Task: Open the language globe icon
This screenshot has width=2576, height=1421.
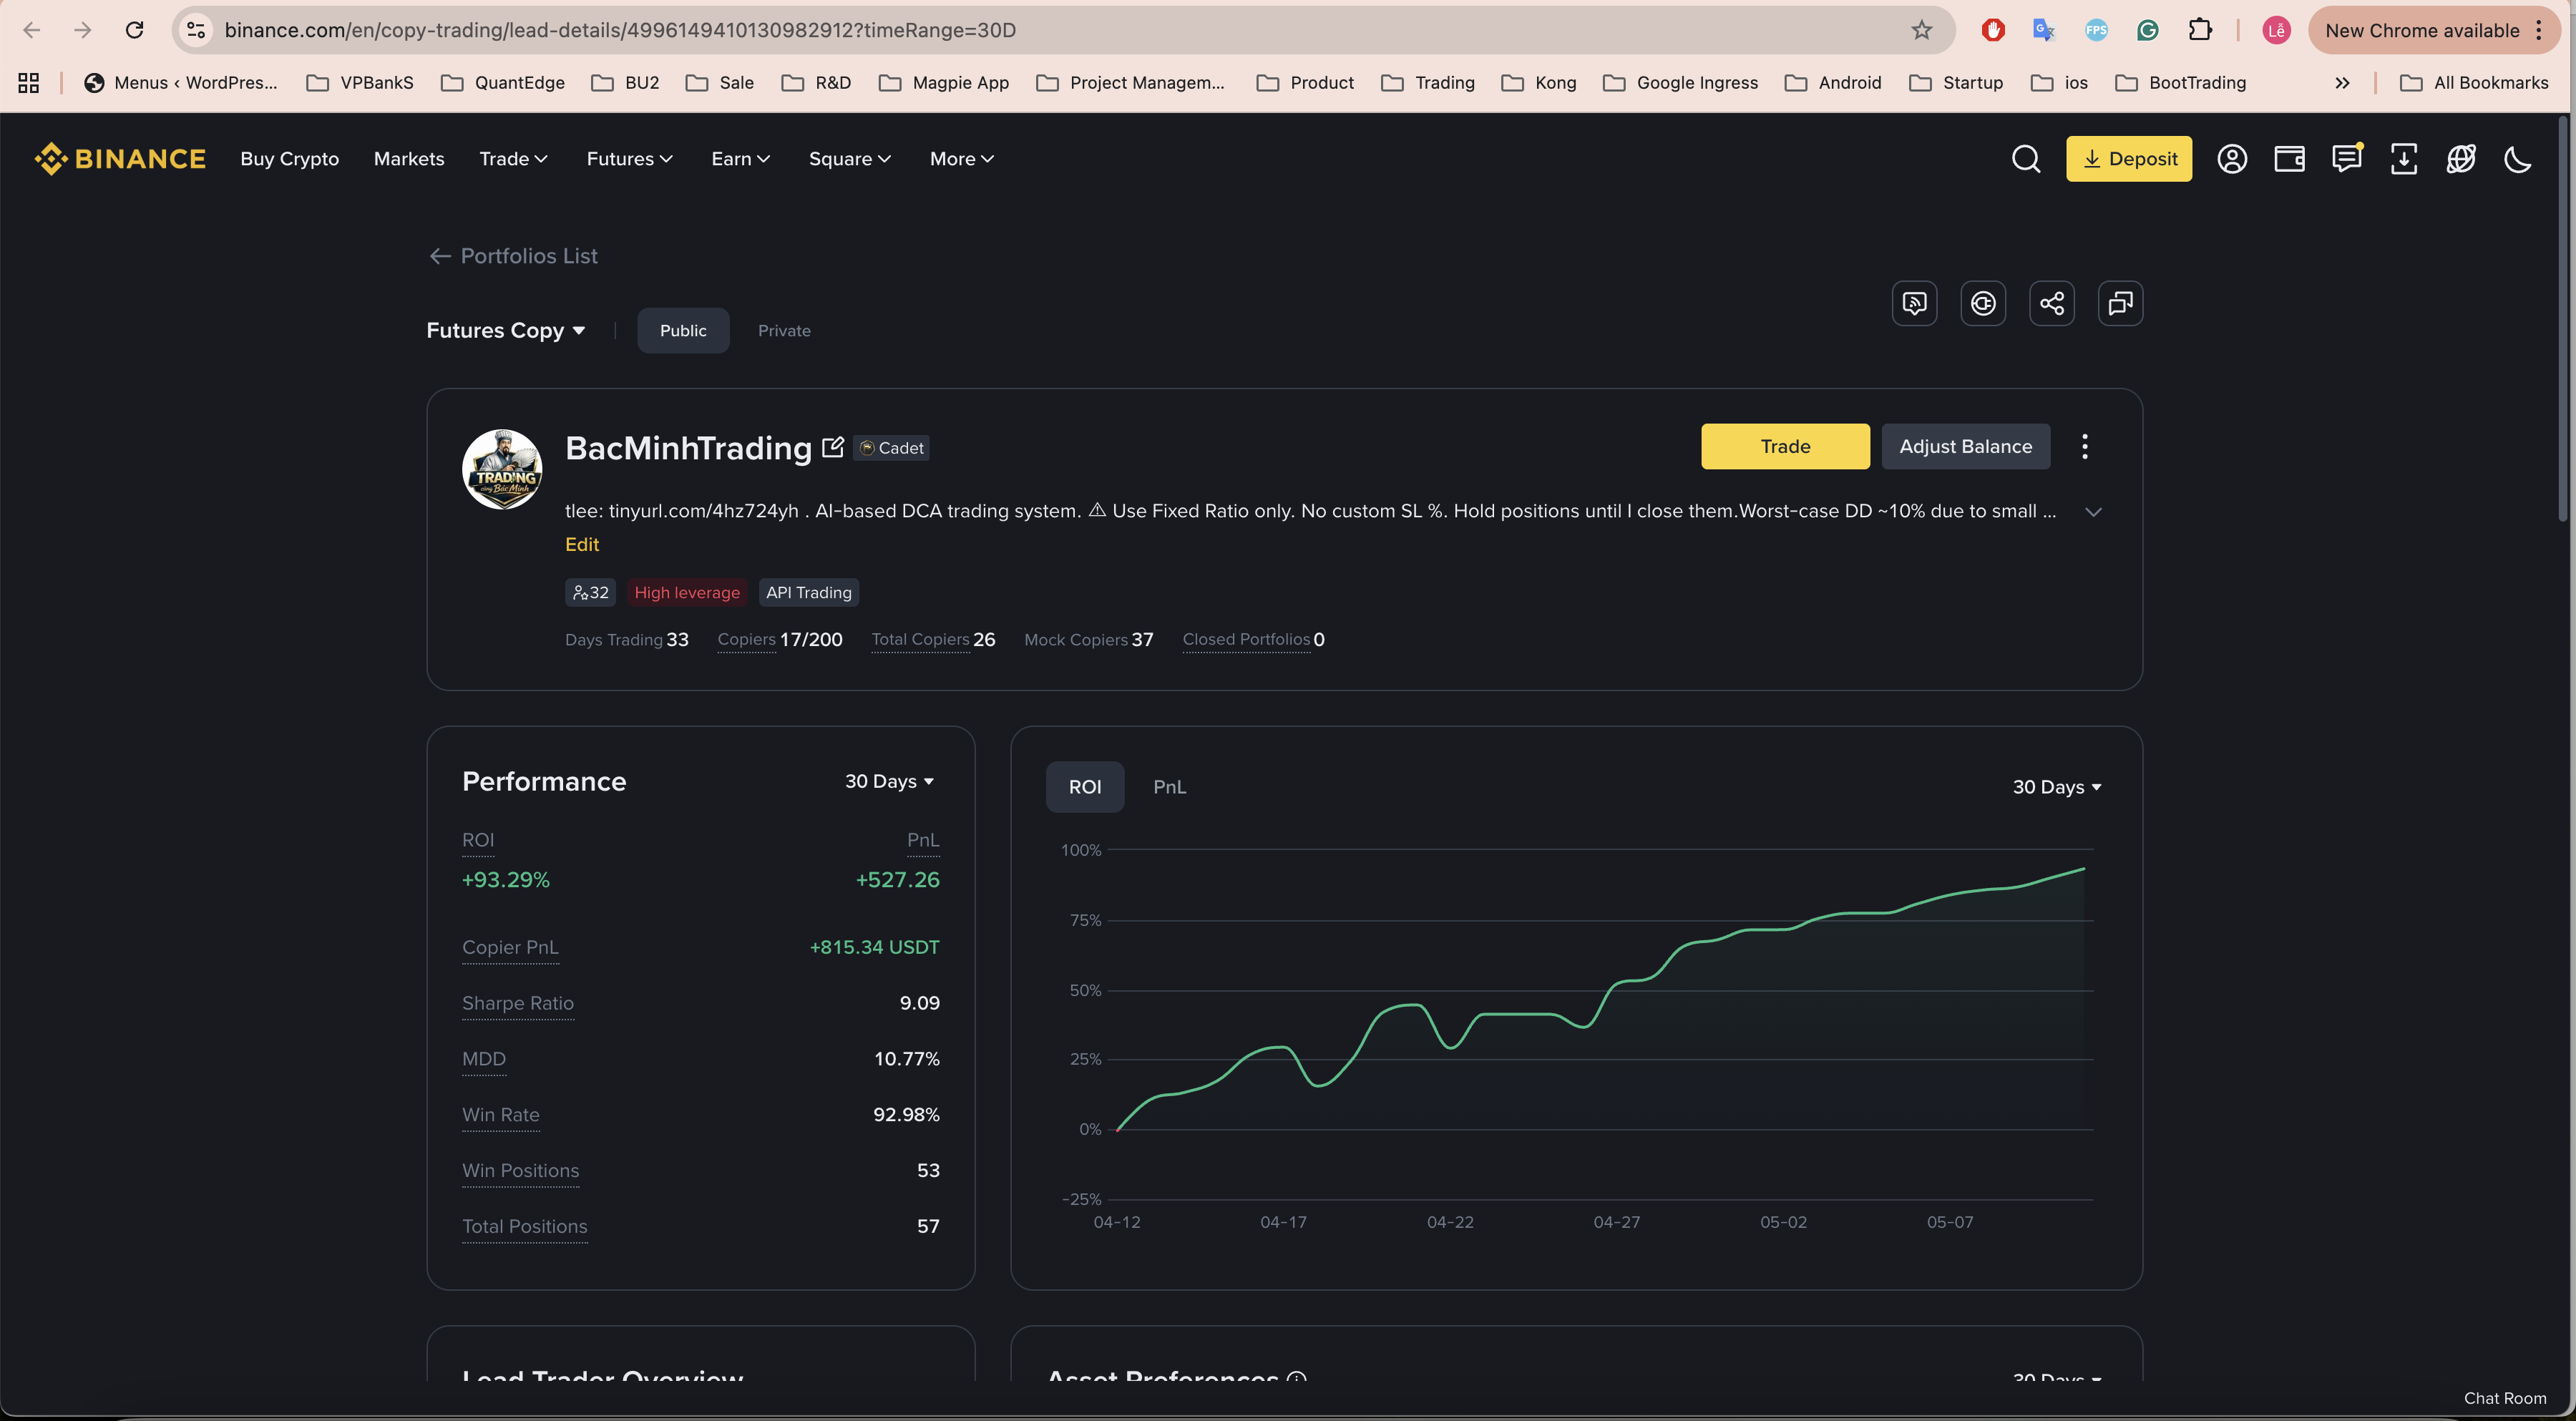Action: click(x=2460, y=159)
